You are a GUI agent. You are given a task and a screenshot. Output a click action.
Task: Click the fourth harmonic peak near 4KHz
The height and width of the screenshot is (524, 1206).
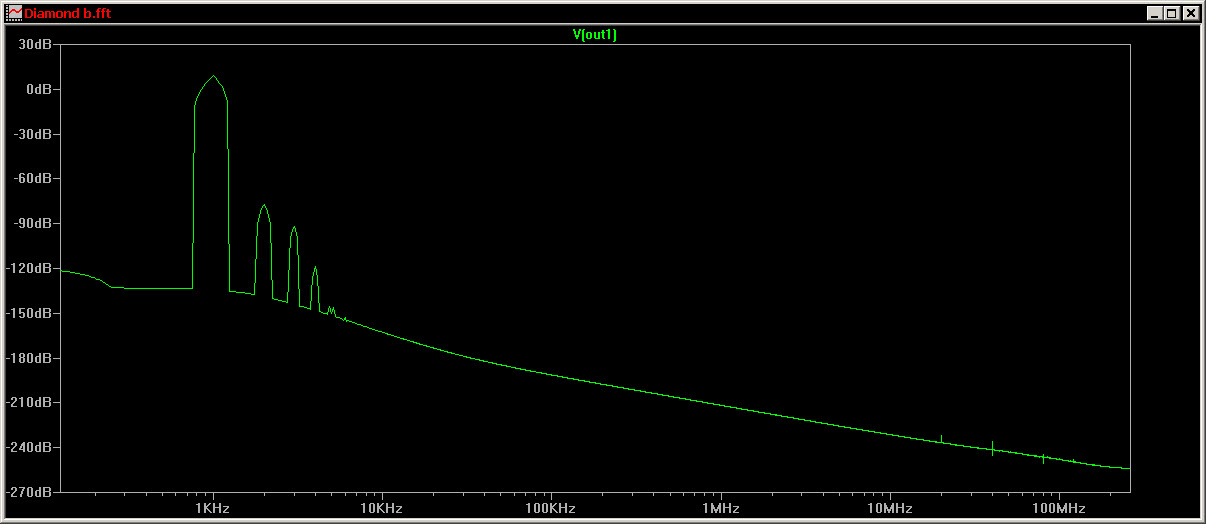pos(315,268)
